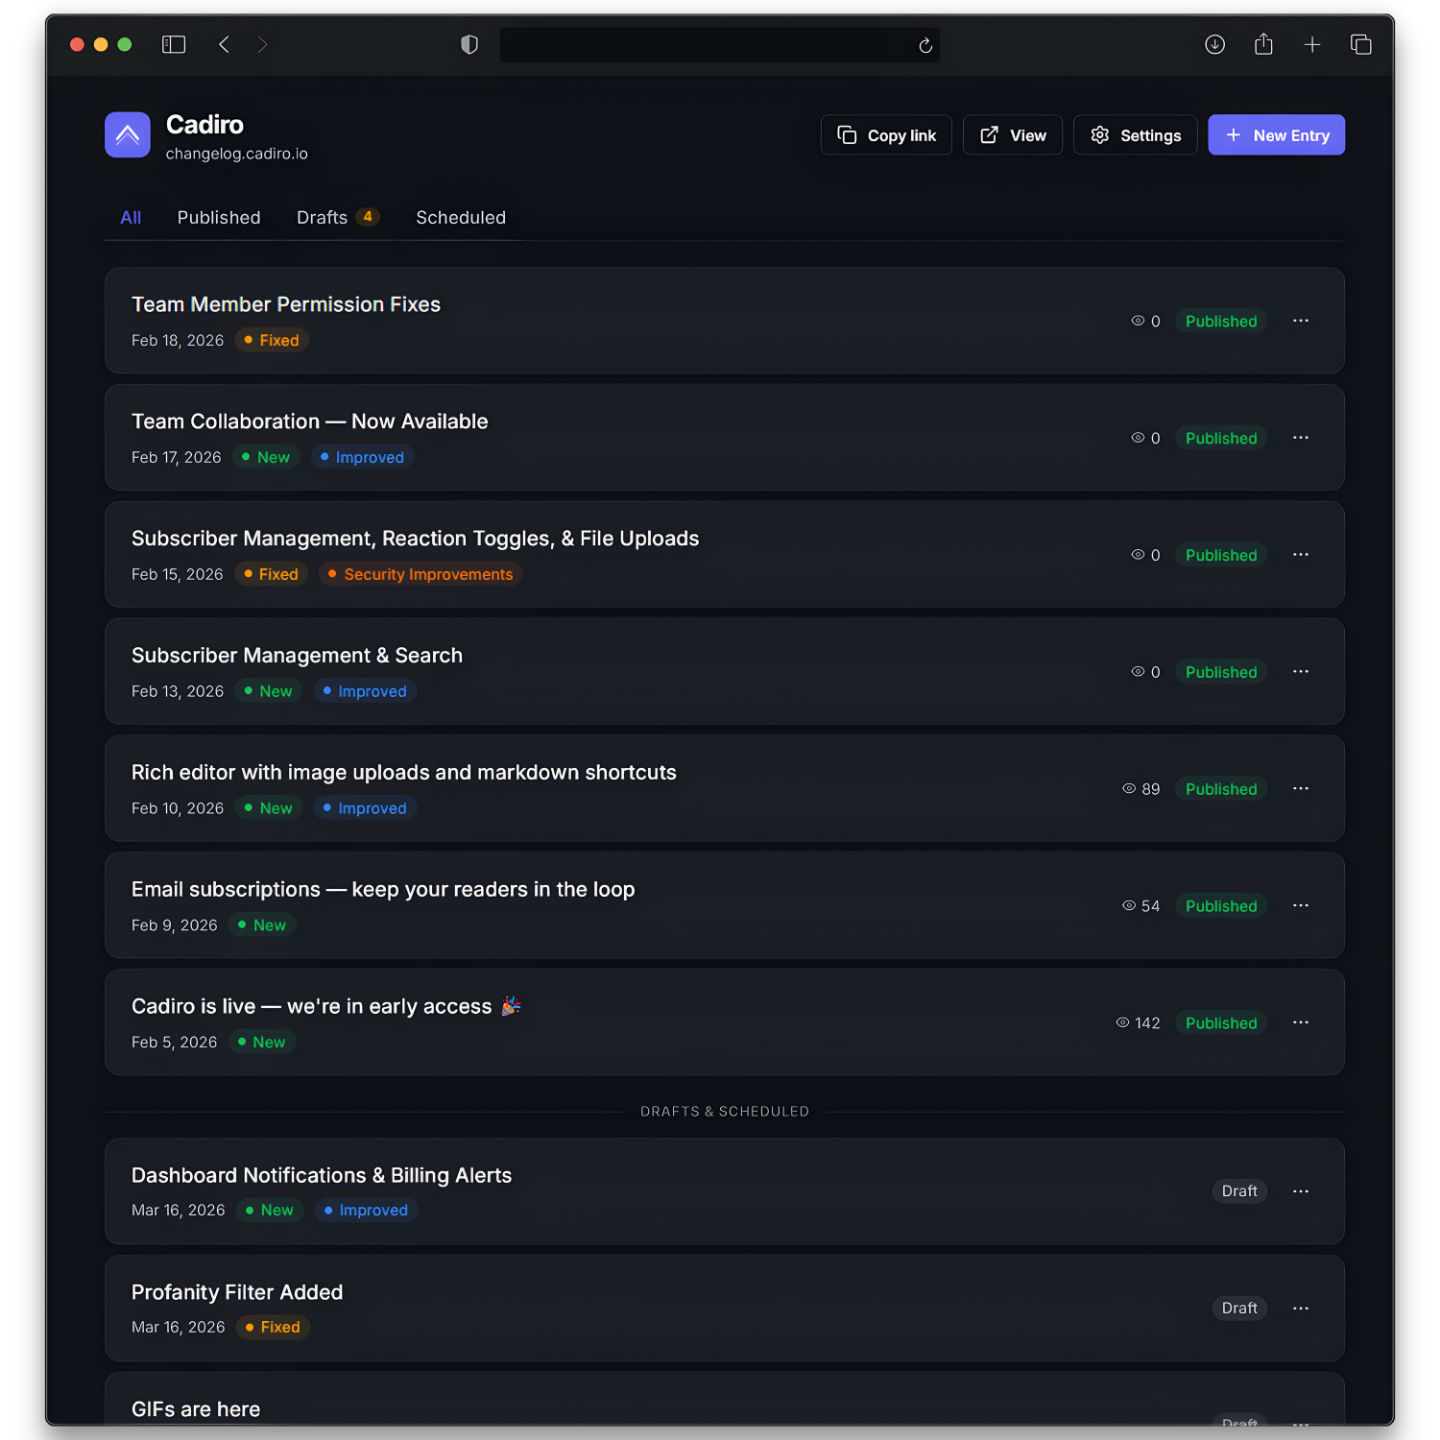Screen dimensions: 1440x1440
Task: Open options menu for Team Member Permission Fixes
Action: [x=1301, y=321]
